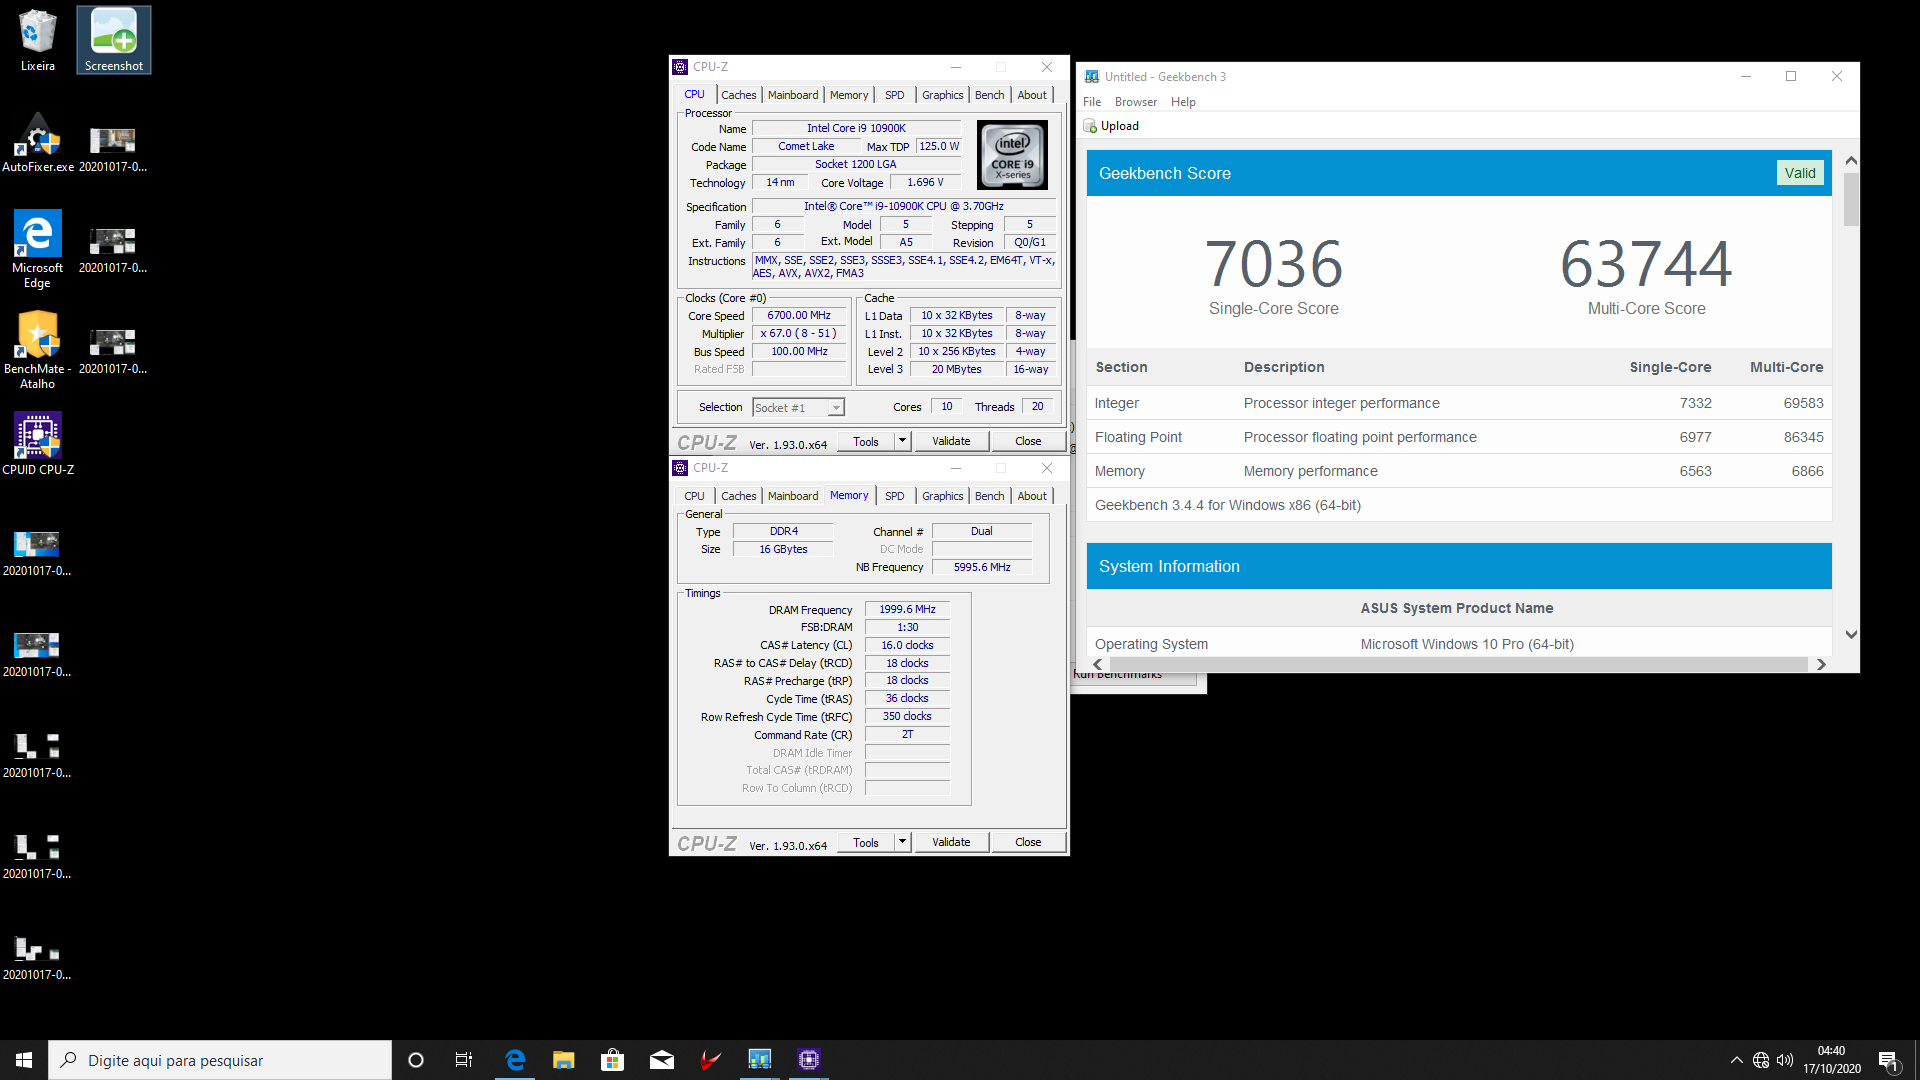Click Validate button in lower CPU-Z
The image size is (1920, 1080).
coord(951,842)
